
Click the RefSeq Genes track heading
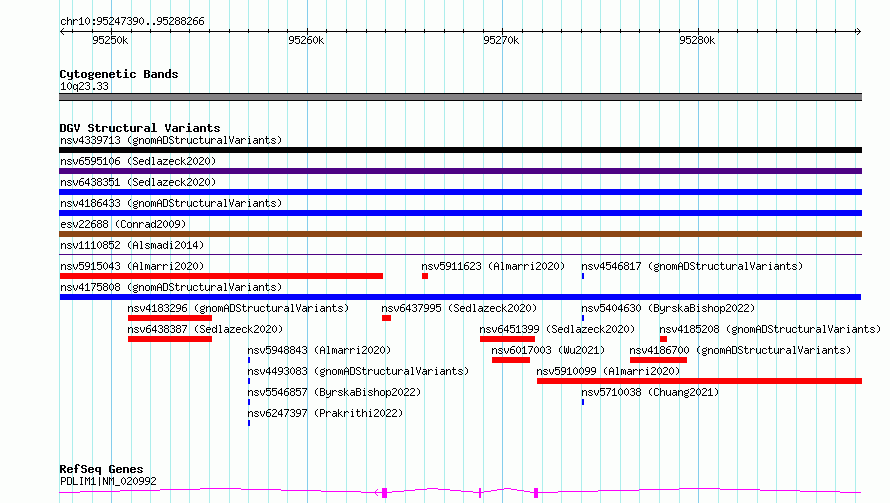[x=101, y=470]
